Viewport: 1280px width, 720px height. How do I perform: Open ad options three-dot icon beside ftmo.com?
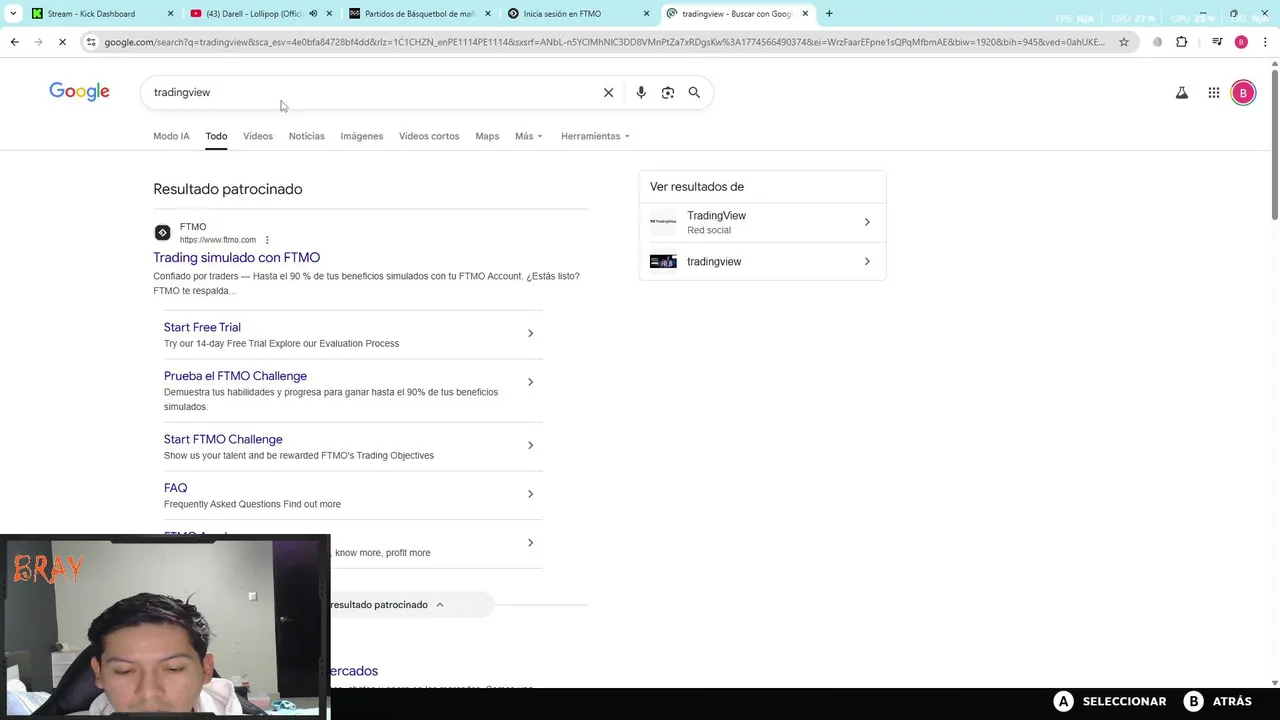[x=267, y=240]
